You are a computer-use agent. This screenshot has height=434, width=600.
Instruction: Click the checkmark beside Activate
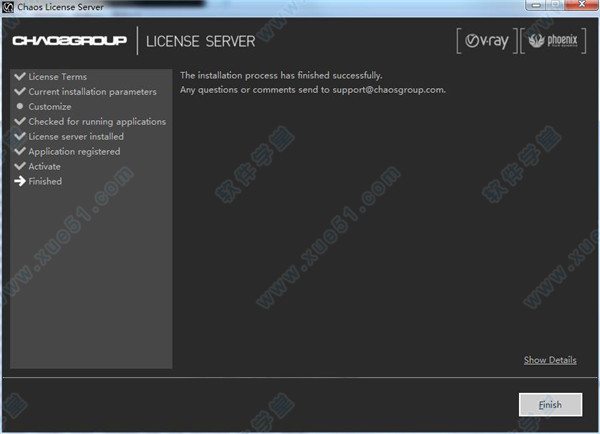click(19, 166)
